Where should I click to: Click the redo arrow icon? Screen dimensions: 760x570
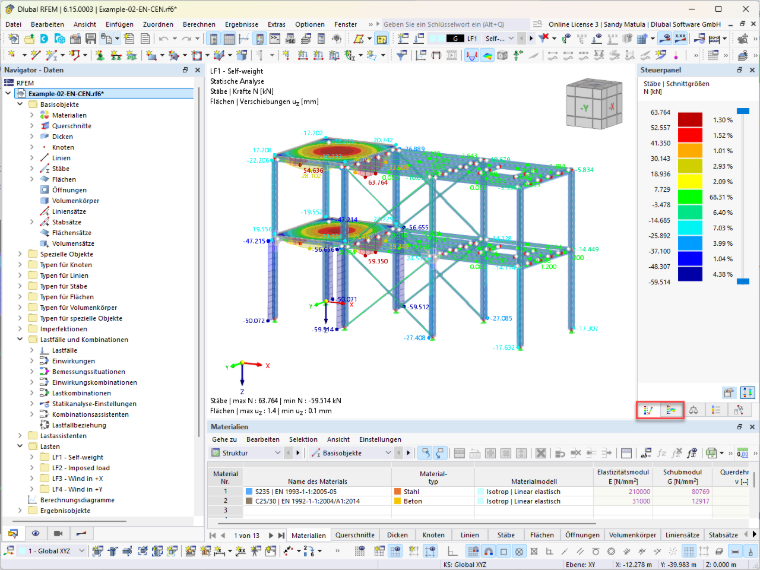tap(187, 38)
